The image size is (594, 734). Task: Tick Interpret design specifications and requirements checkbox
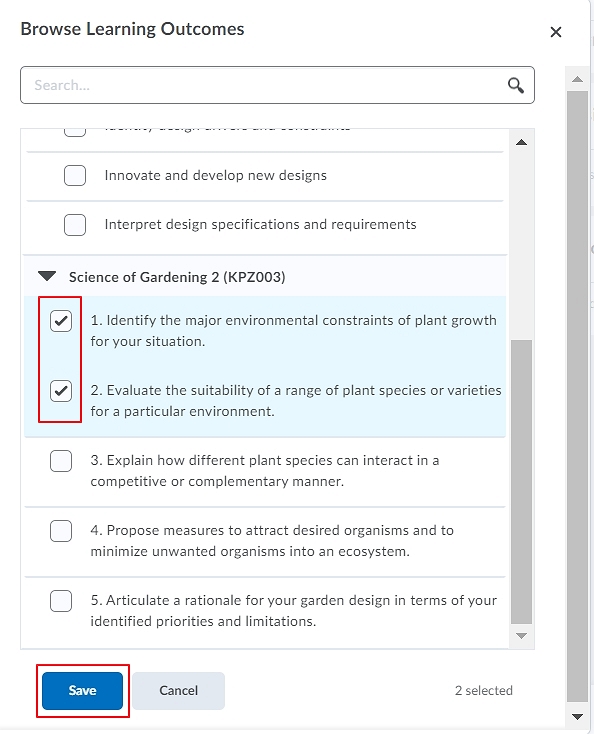pos(75,225)
